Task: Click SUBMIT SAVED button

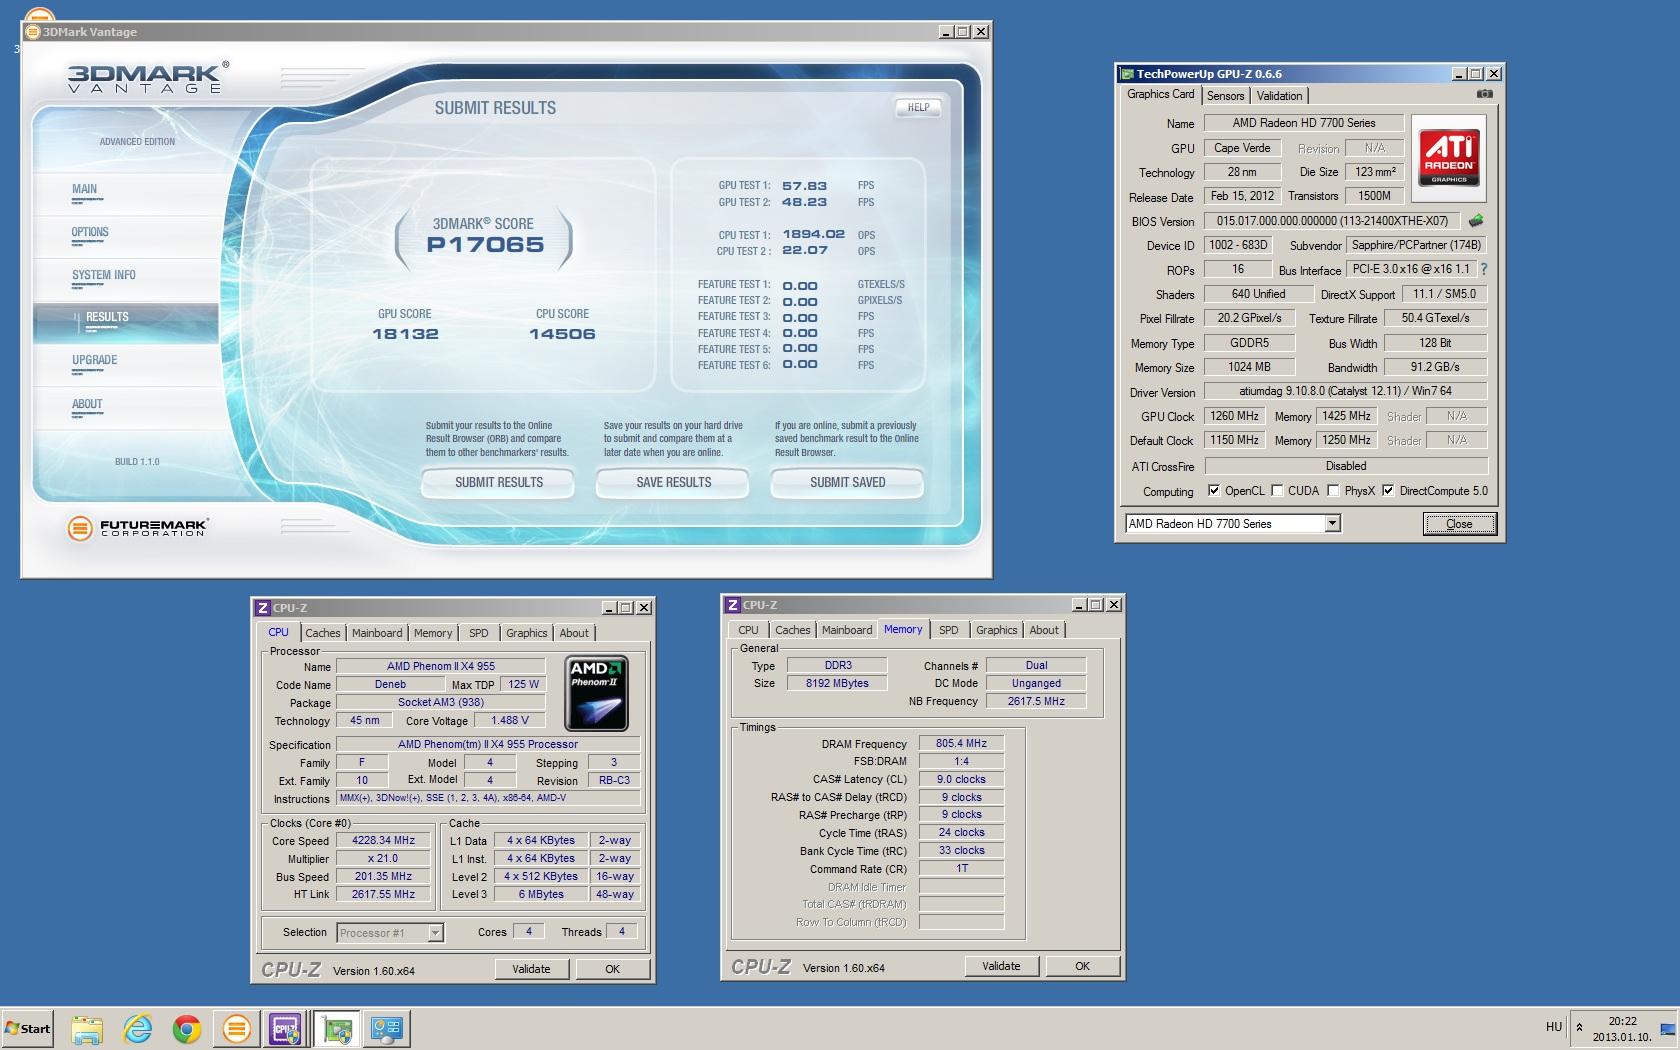Action: (847, 482)
